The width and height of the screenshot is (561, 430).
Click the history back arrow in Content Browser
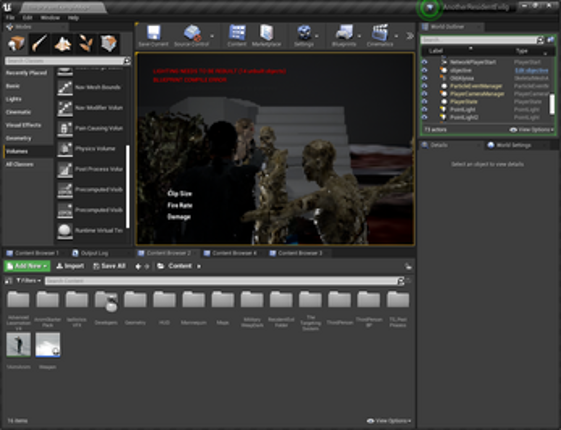[x=138, y=267]
